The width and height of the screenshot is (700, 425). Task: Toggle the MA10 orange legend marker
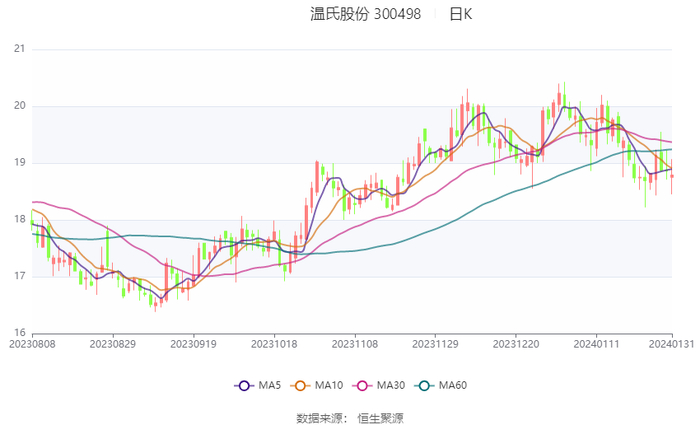click(x=300, y=386)
